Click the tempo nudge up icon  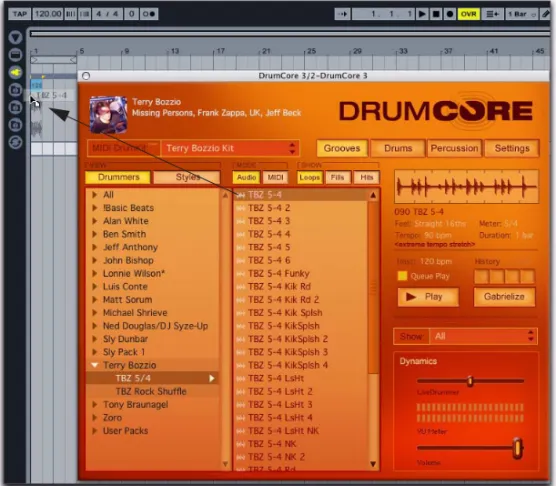[84, 14]
